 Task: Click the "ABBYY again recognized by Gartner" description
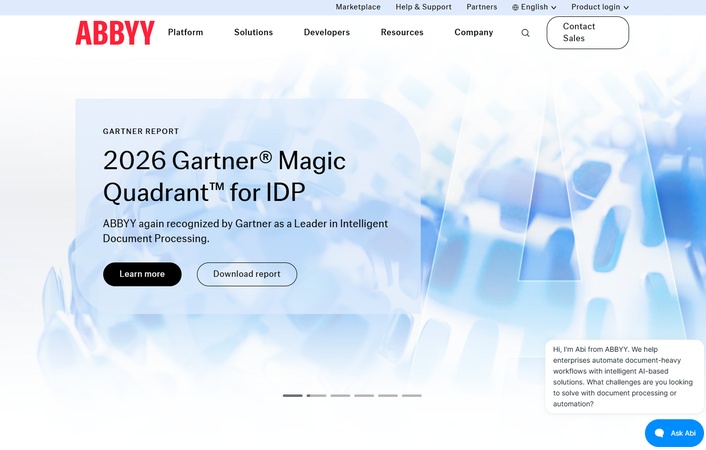pyautogui.click(x=245, y=231)
